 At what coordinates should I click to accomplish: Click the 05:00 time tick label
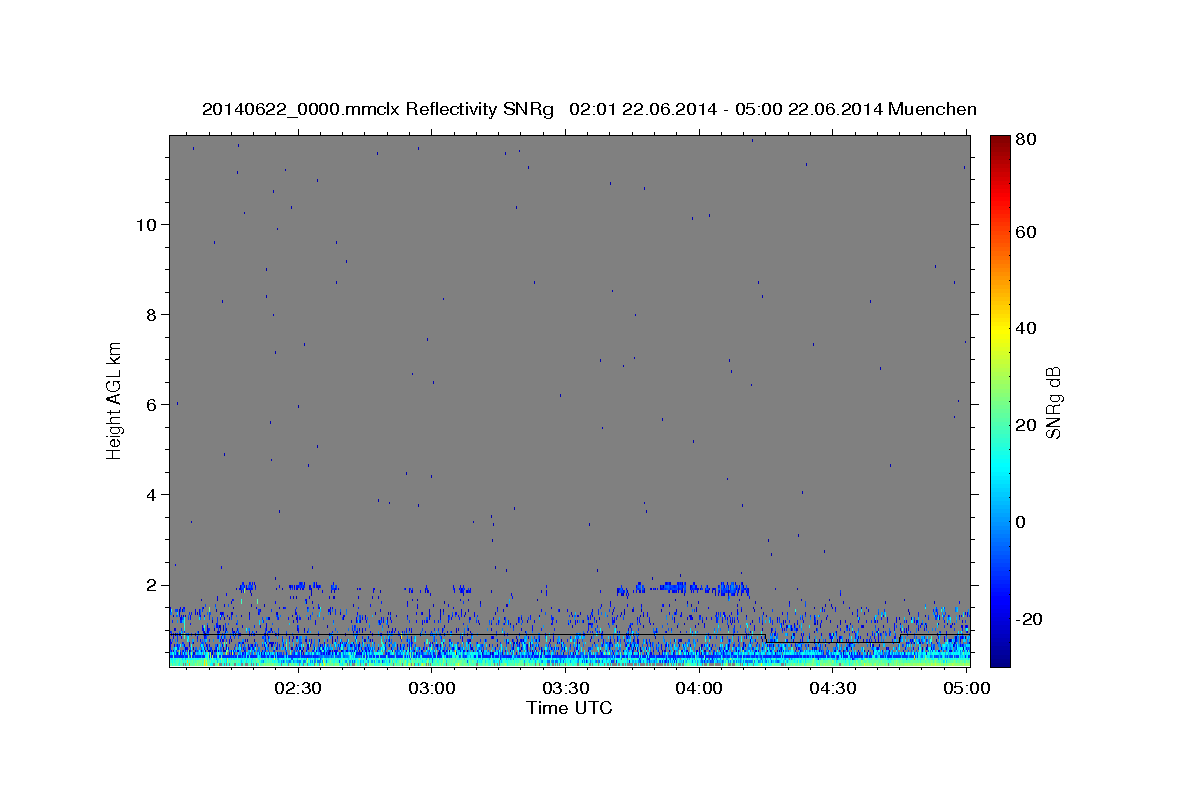966,688
